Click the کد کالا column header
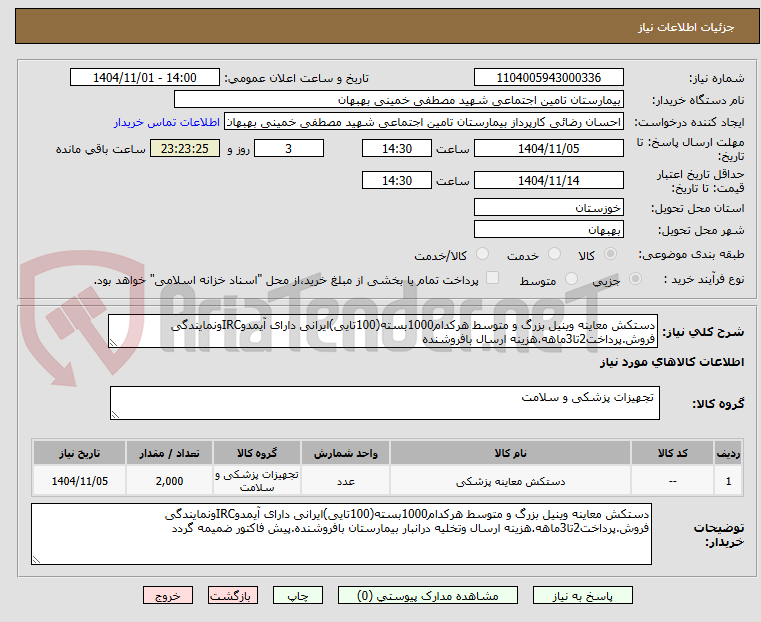Viewport: 761px width, 622px height. (672, 453)
